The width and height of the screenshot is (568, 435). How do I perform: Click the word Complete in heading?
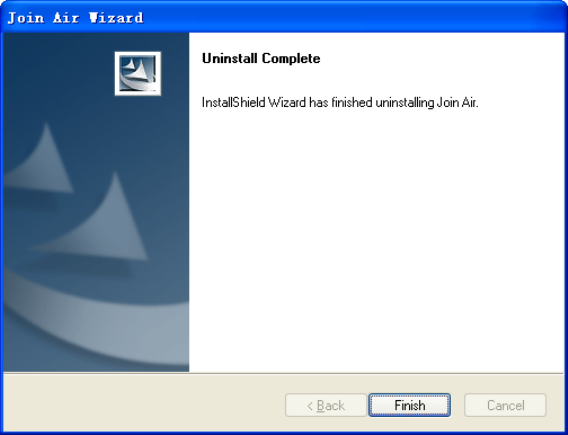tap(291, 58)
